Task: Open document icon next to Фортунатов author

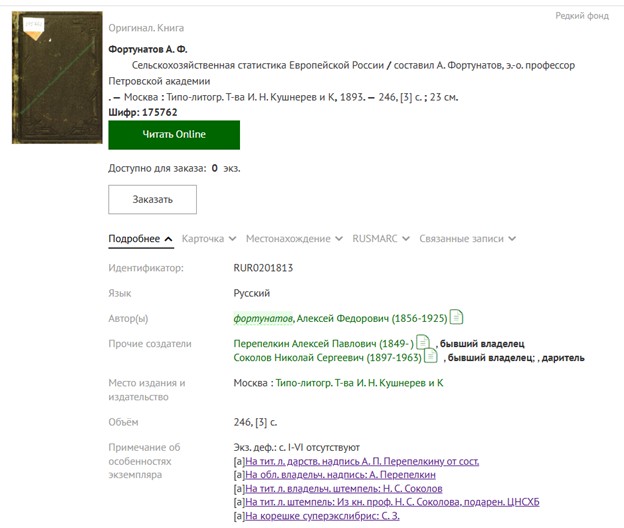Action: click(x=456, y=318)
